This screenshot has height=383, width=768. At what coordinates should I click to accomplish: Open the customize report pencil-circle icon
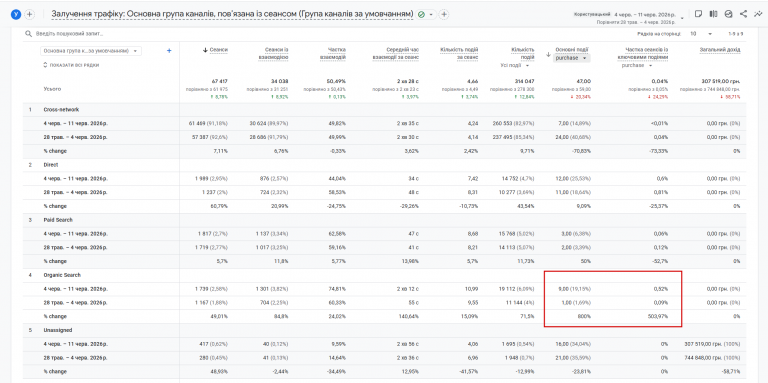[728, 14]
